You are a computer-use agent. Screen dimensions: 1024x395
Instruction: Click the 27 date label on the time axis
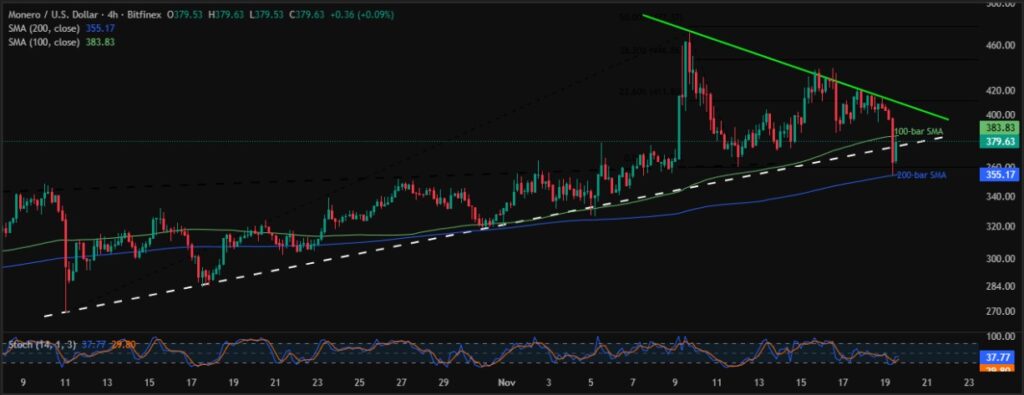tap(402, 384)
